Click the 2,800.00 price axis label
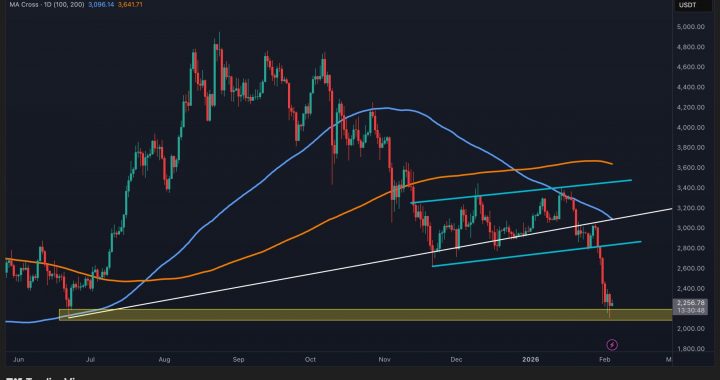 point(691,248)
